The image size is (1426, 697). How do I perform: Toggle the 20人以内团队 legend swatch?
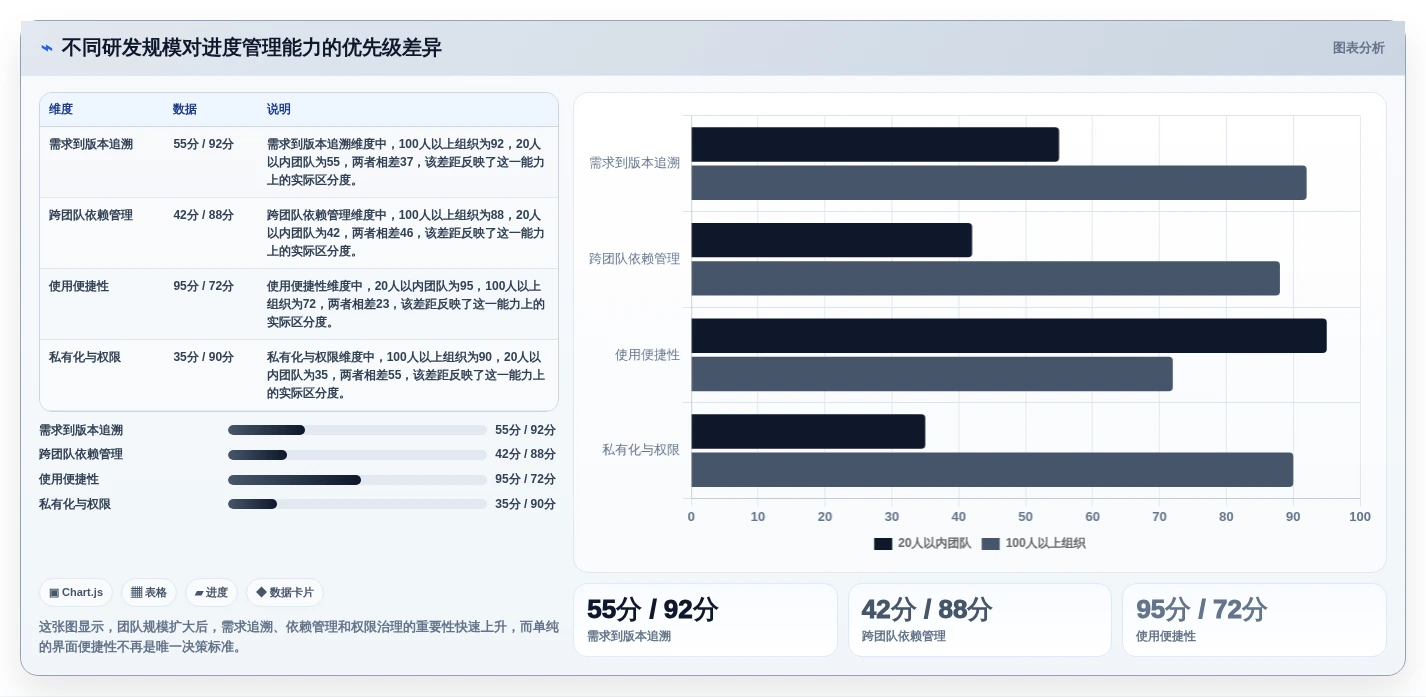tap(883, 544)
